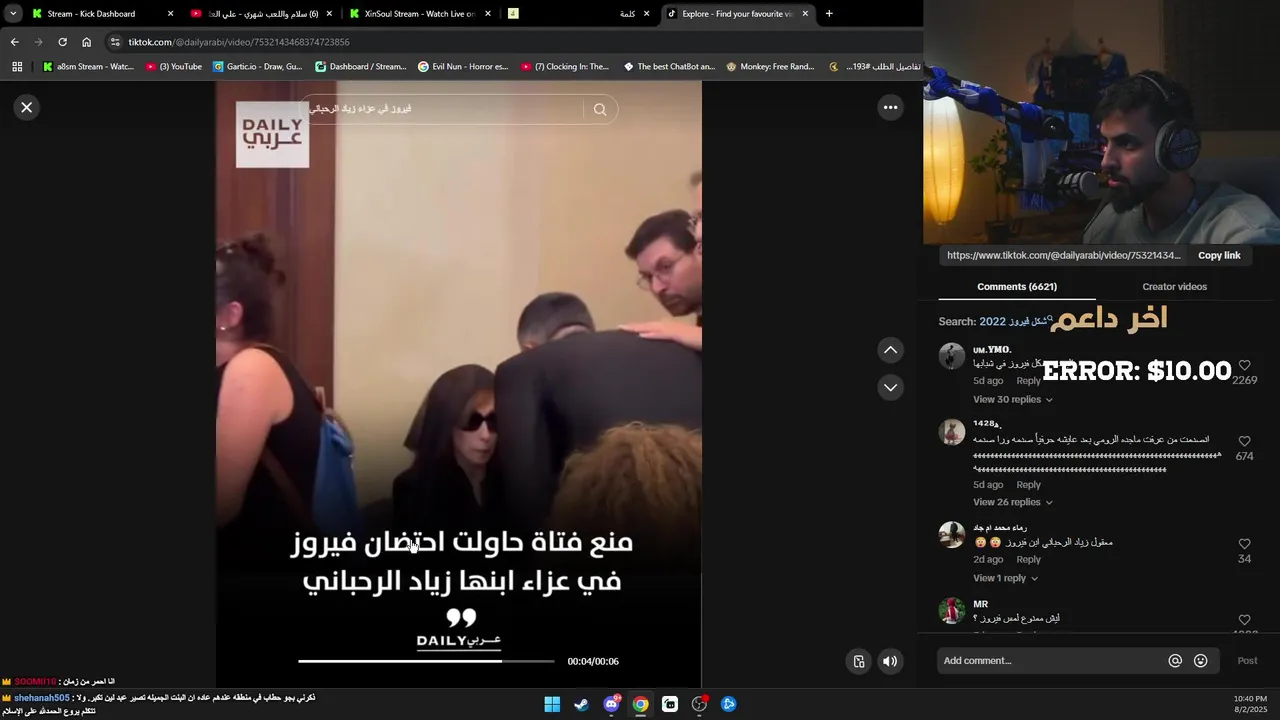The width and height of the screenshot is (1280, 720).
Task: Switch to the Creator videos tab
Action: 1175,287
